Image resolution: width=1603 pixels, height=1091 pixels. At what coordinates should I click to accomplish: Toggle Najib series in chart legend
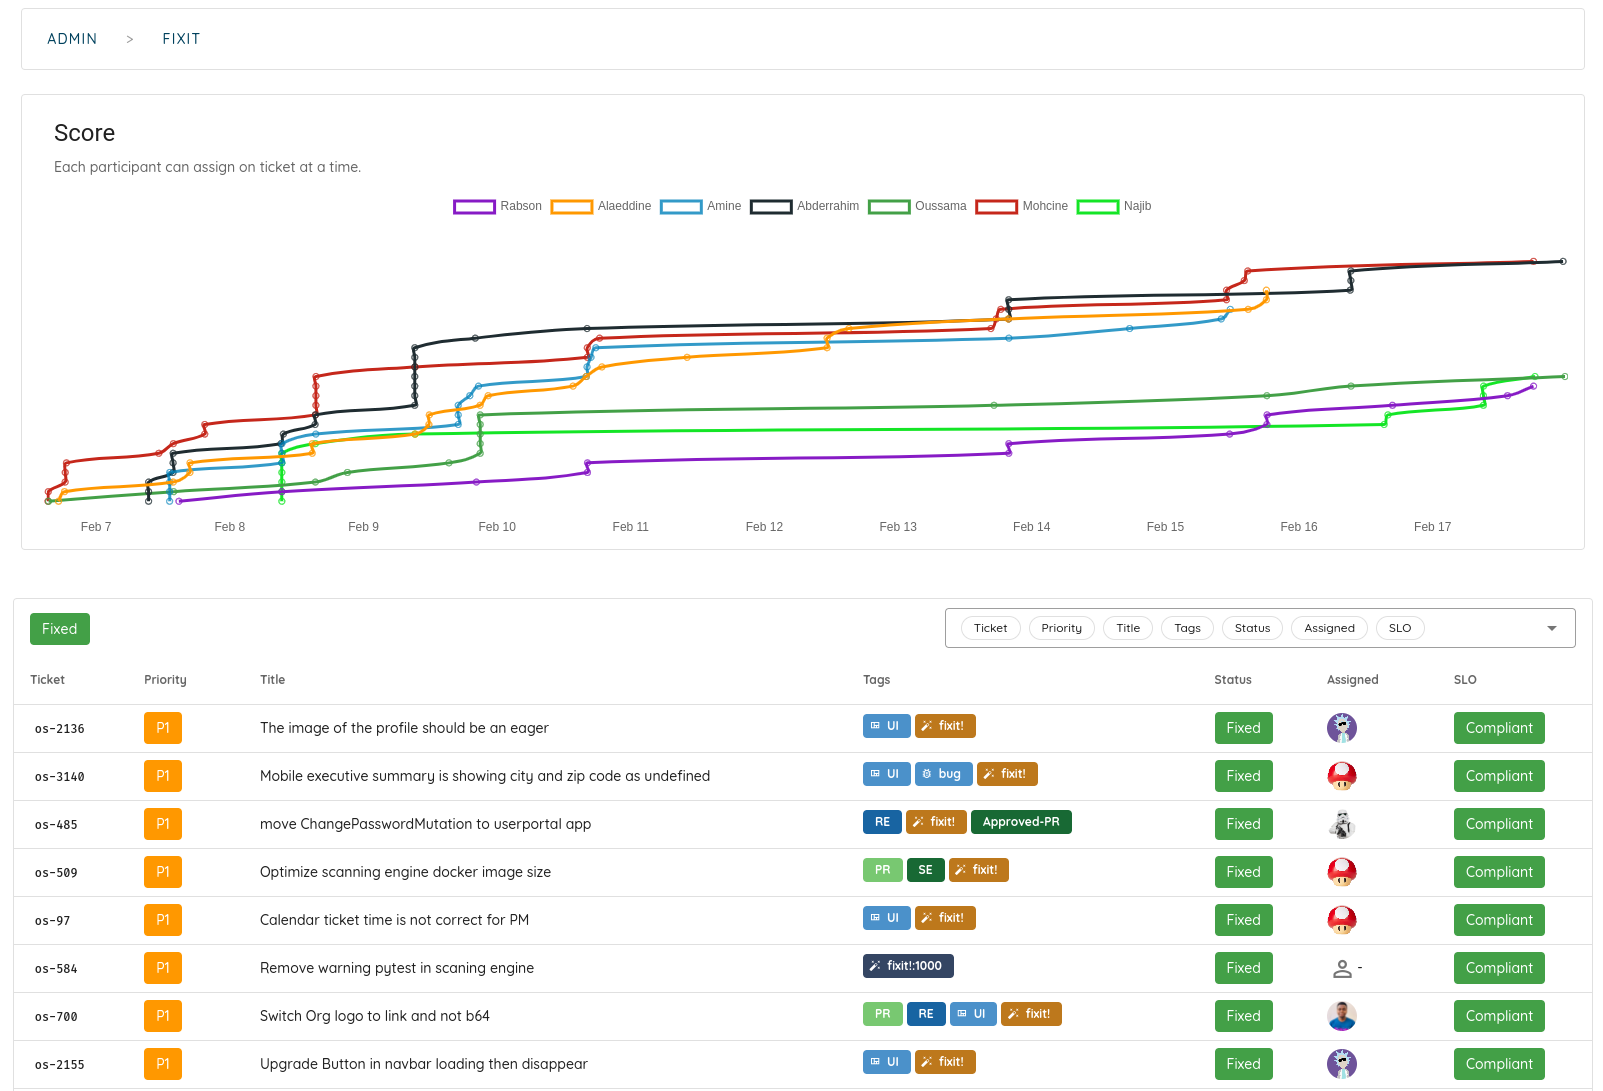click(1115, 206)
